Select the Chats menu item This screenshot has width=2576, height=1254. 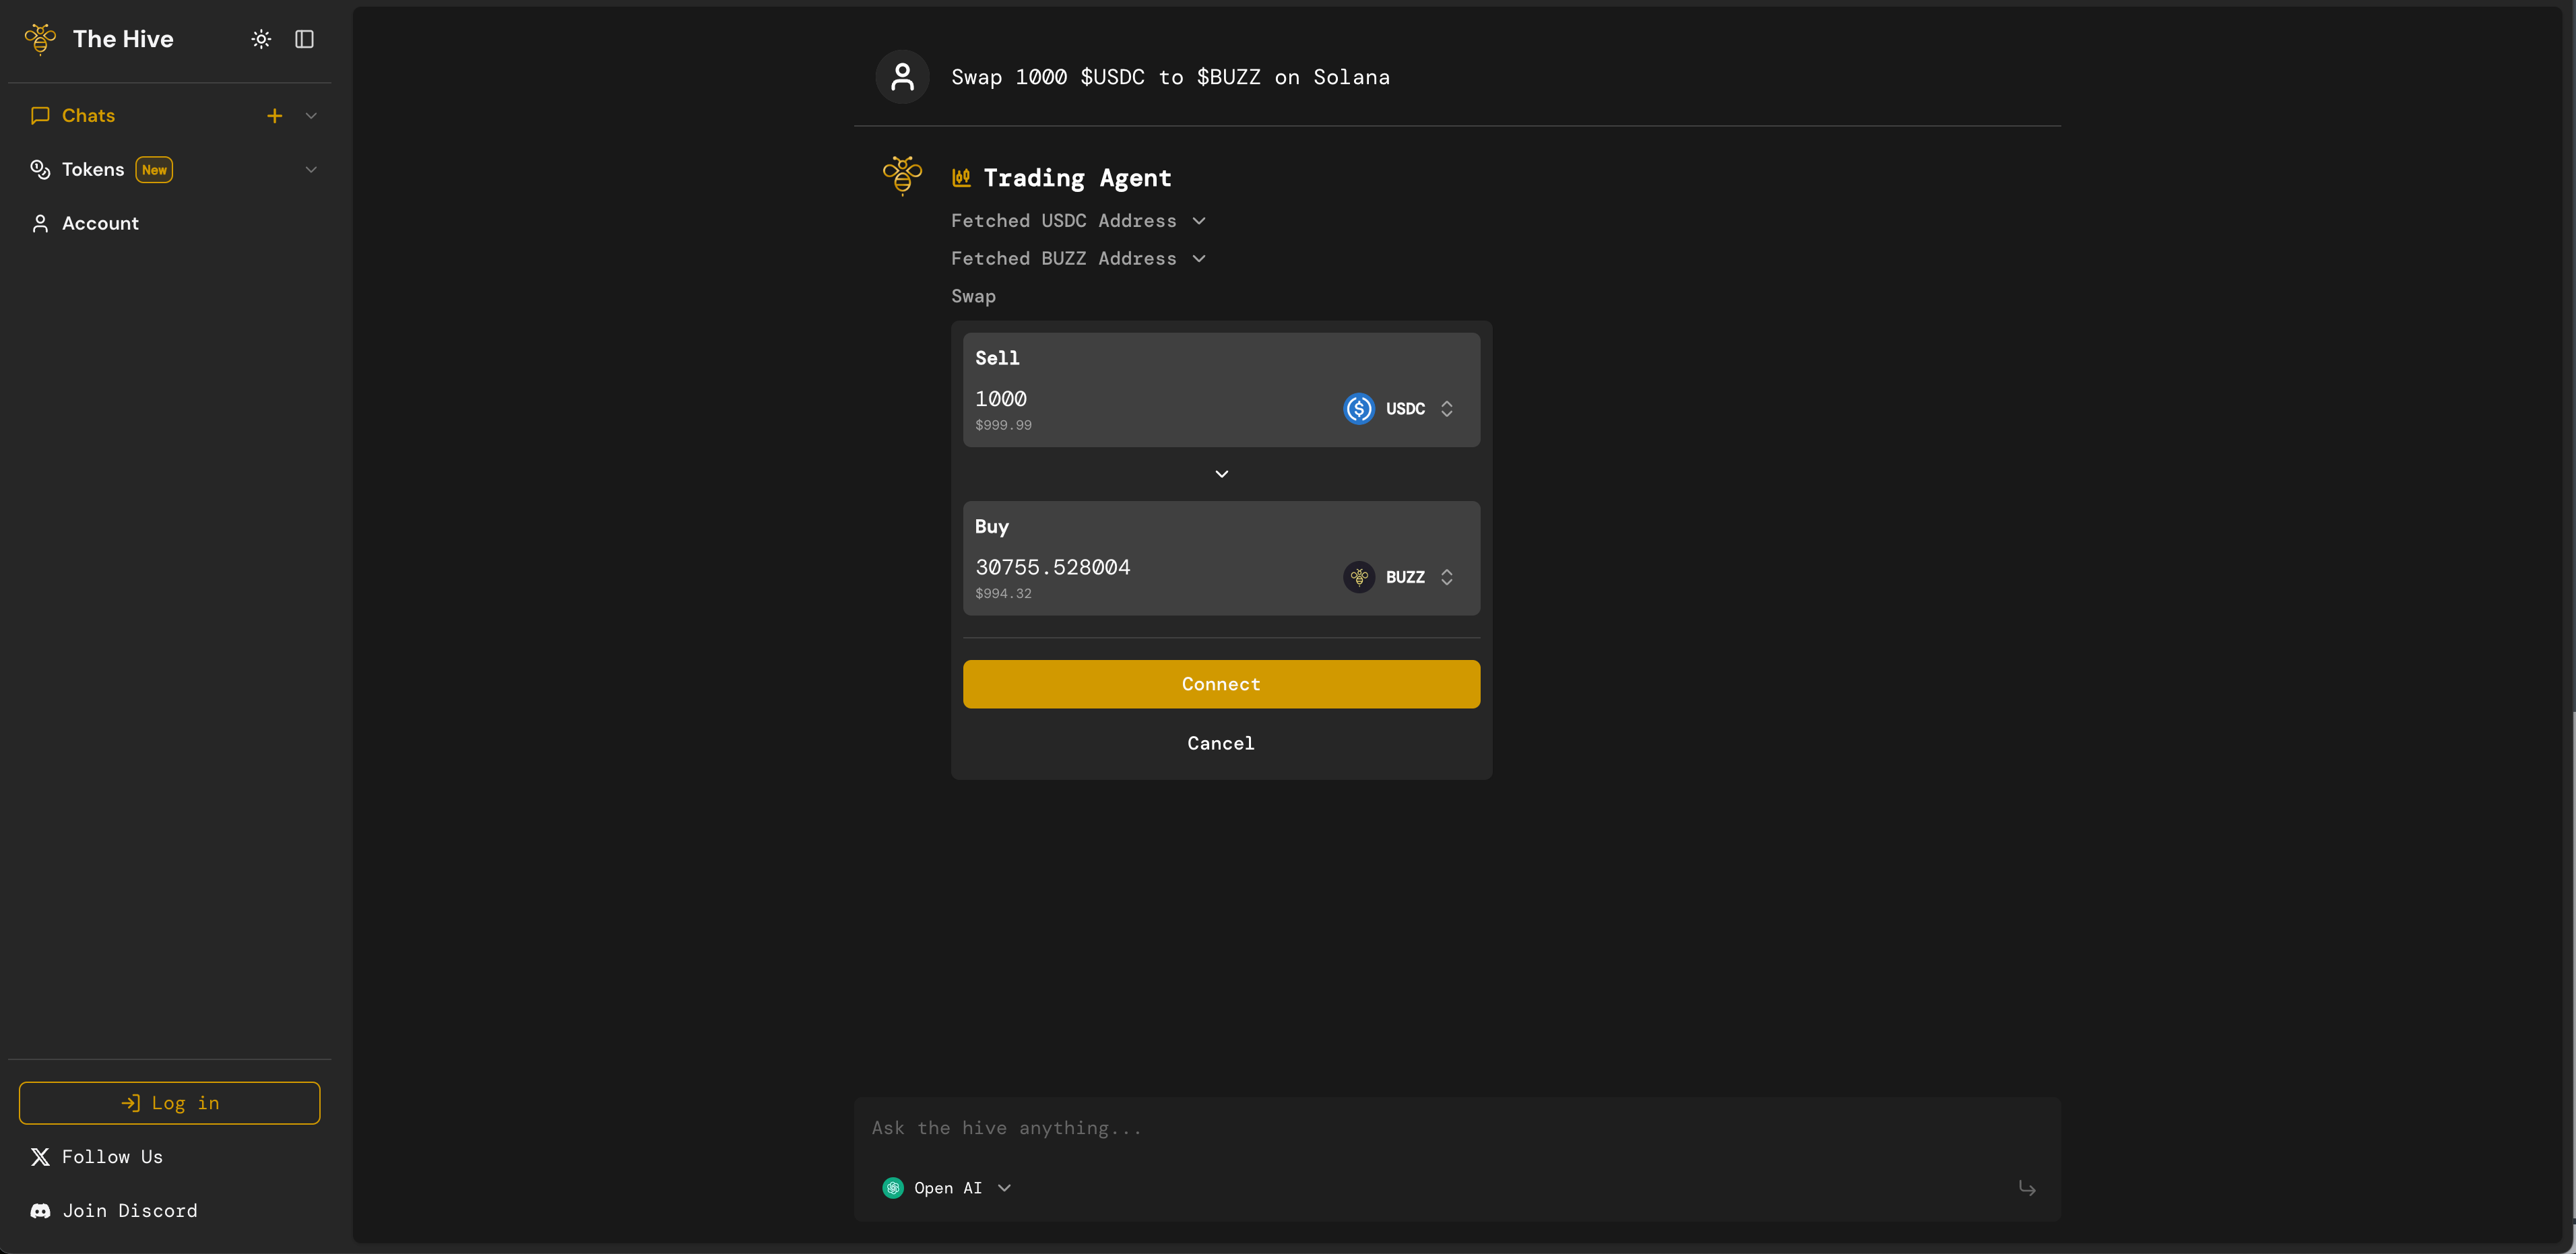[x=89, y=115]
